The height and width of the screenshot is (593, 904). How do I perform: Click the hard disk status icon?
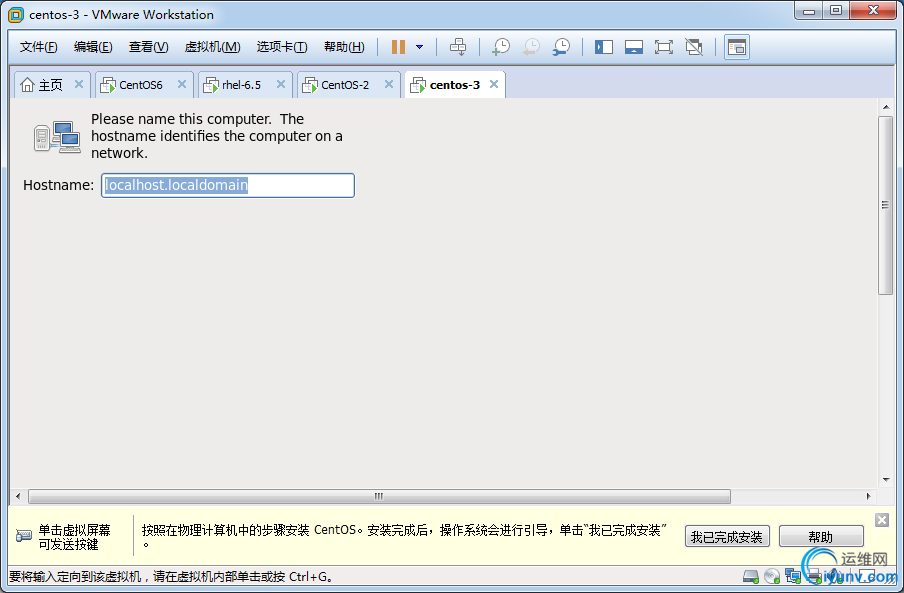751,576
